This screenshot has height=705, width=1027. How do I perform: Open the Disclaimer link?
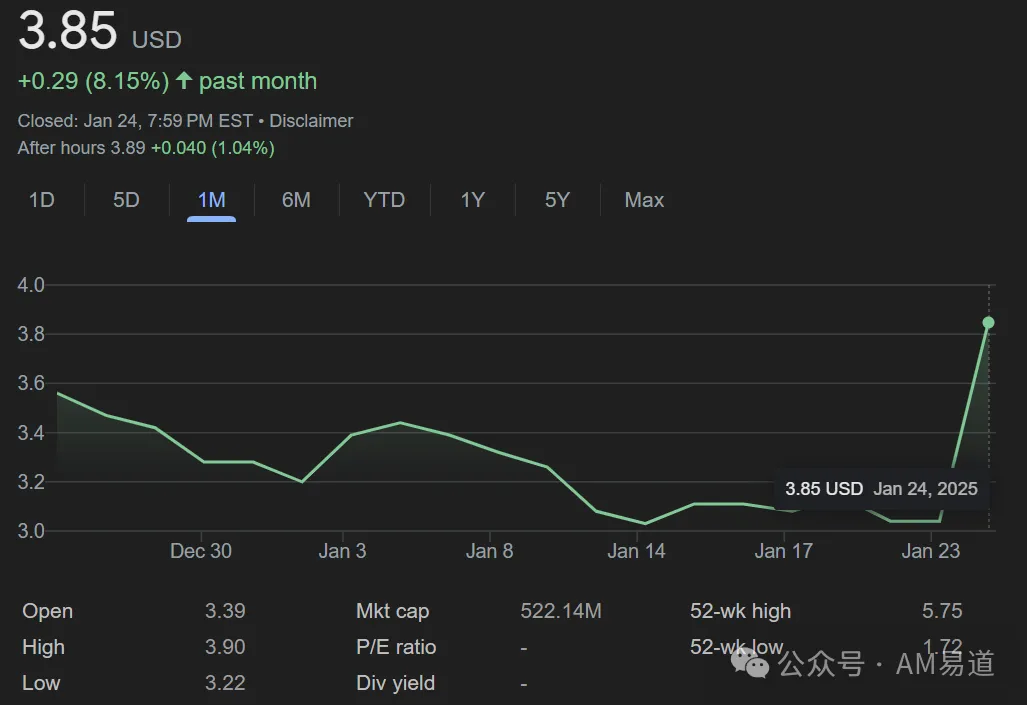click(x=311, y=121)
